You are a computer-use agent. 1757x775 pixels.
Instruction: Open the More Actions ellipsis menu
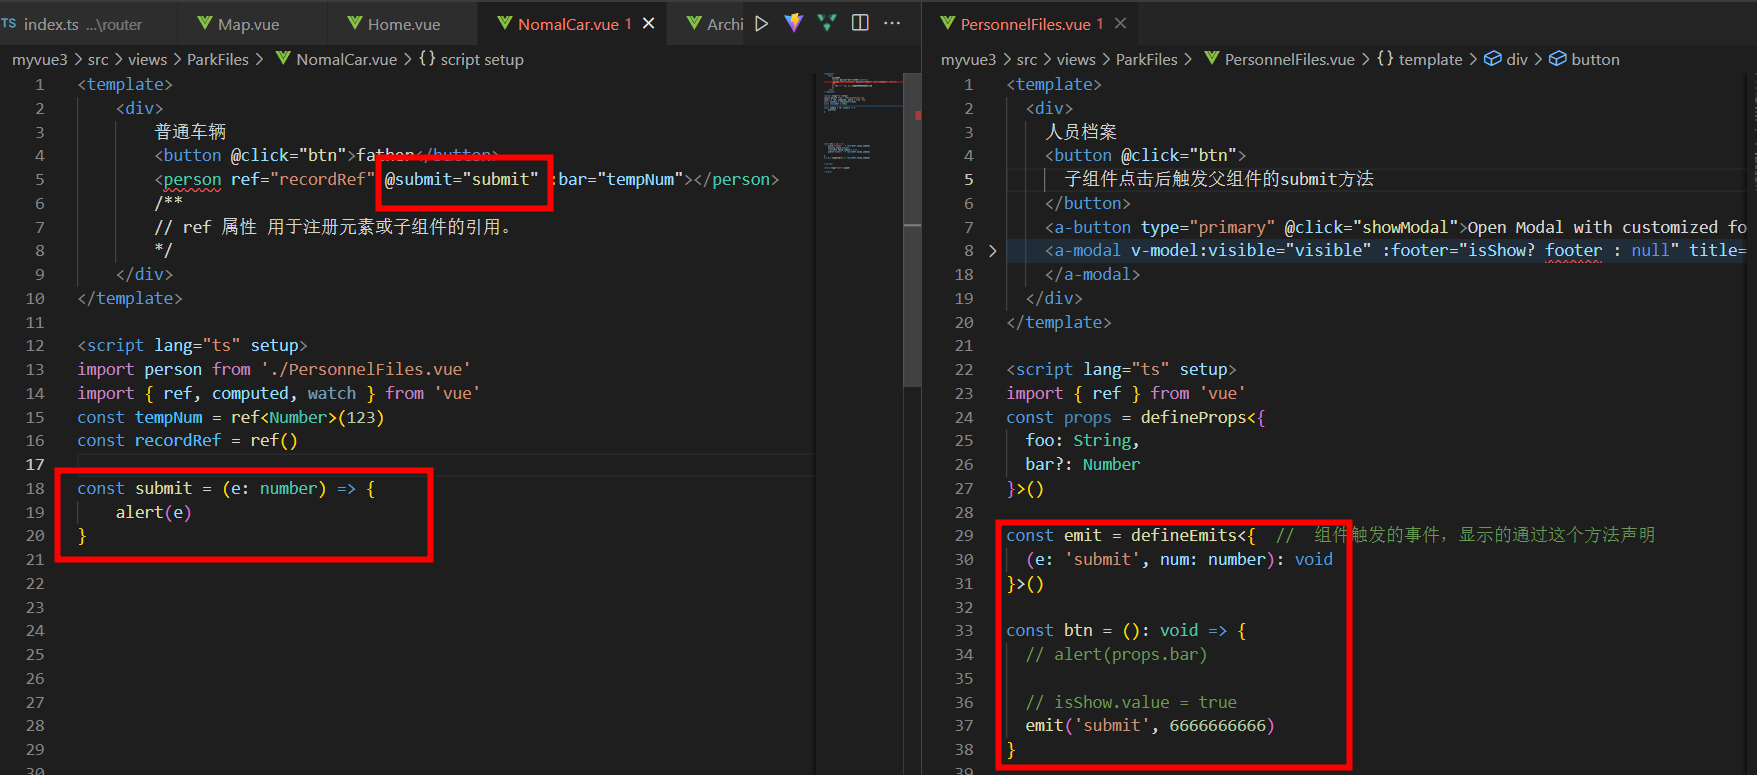pyautogui.click(x=892, y=23)
